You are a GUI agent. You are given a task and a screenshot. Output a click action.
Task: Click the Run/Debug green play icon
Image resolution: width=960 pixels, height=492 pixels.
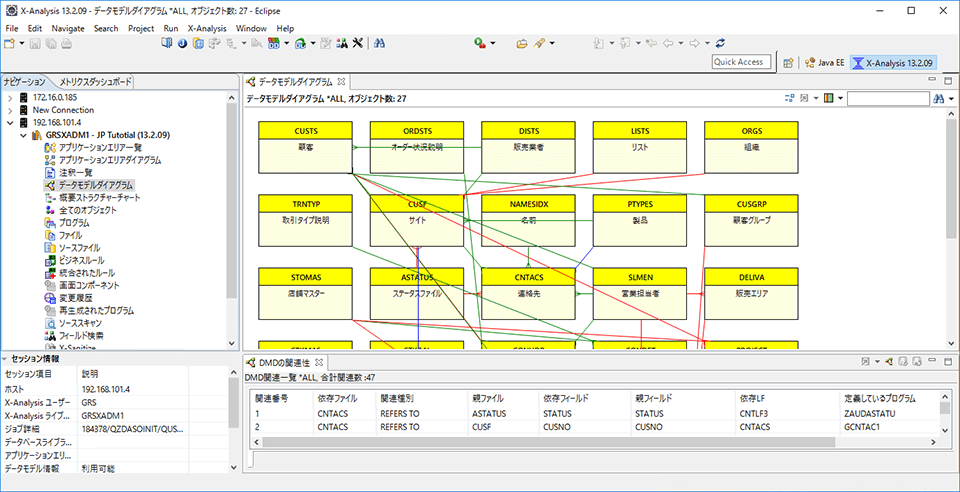[x=480, y=43]
